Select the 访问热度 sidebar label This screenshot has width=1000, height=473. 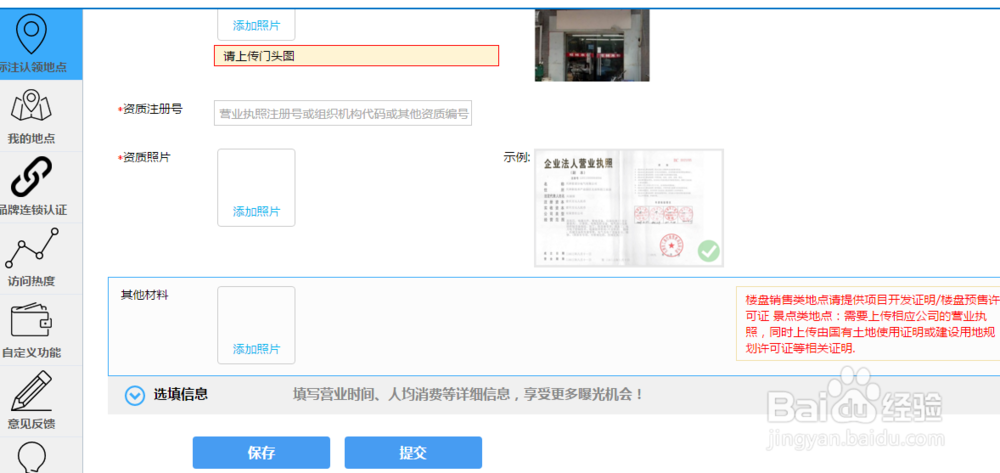tap(31, 281)
